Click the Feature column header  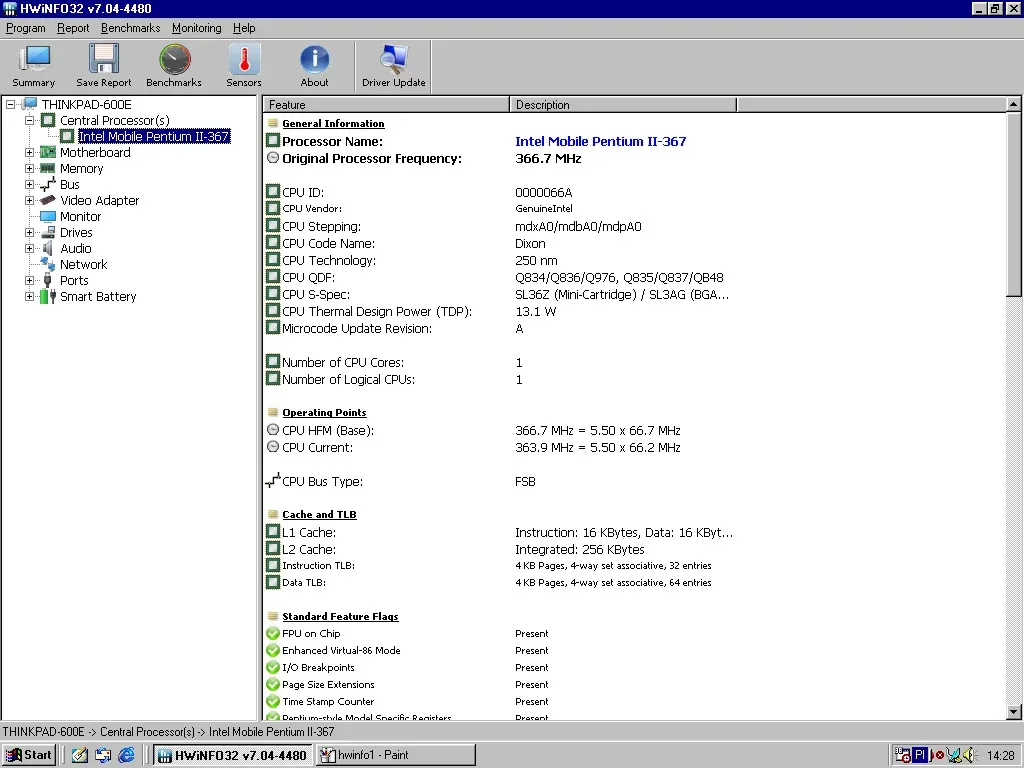pos(386,104)
